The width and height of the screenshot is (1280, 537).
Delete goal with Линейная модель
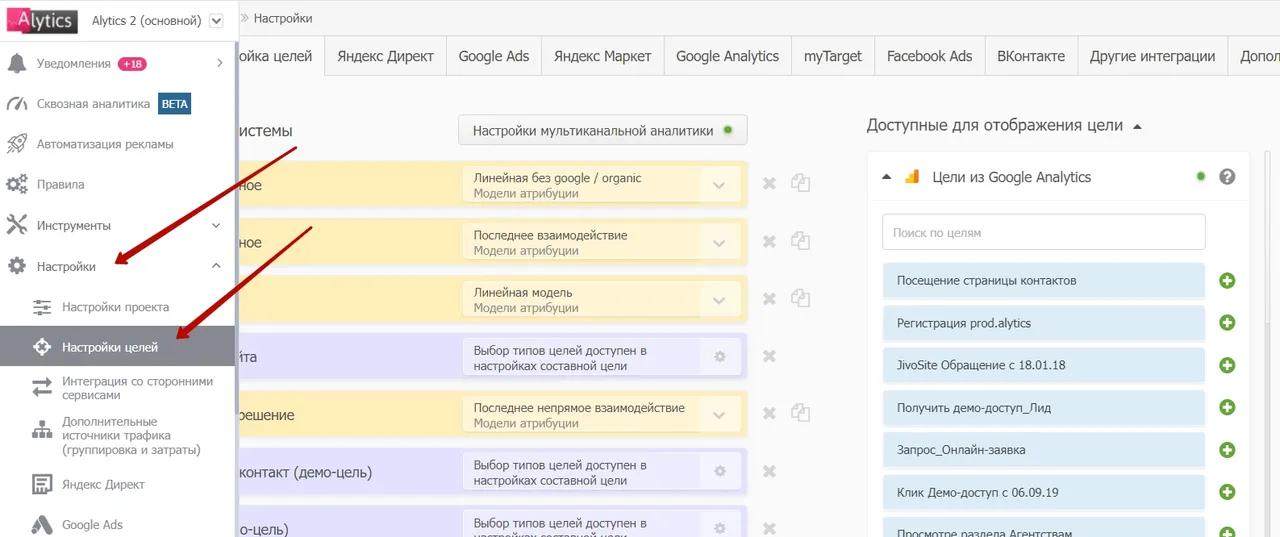[x=769, y=298]
